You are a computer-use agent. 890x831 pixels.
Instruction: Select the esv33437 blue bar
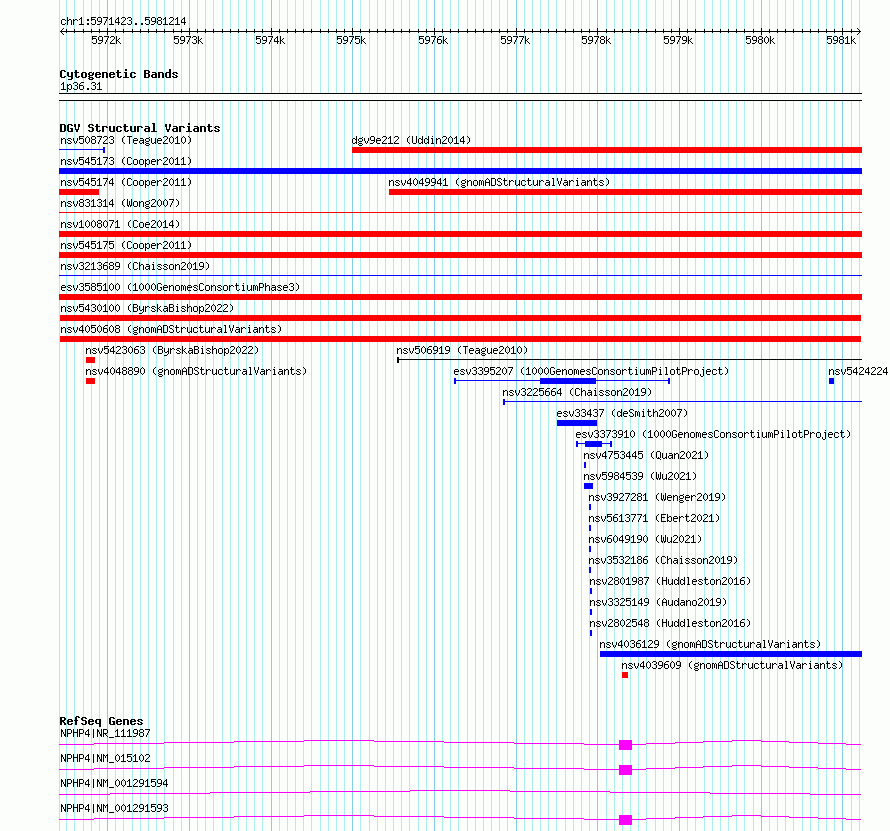tap(577, 423)
